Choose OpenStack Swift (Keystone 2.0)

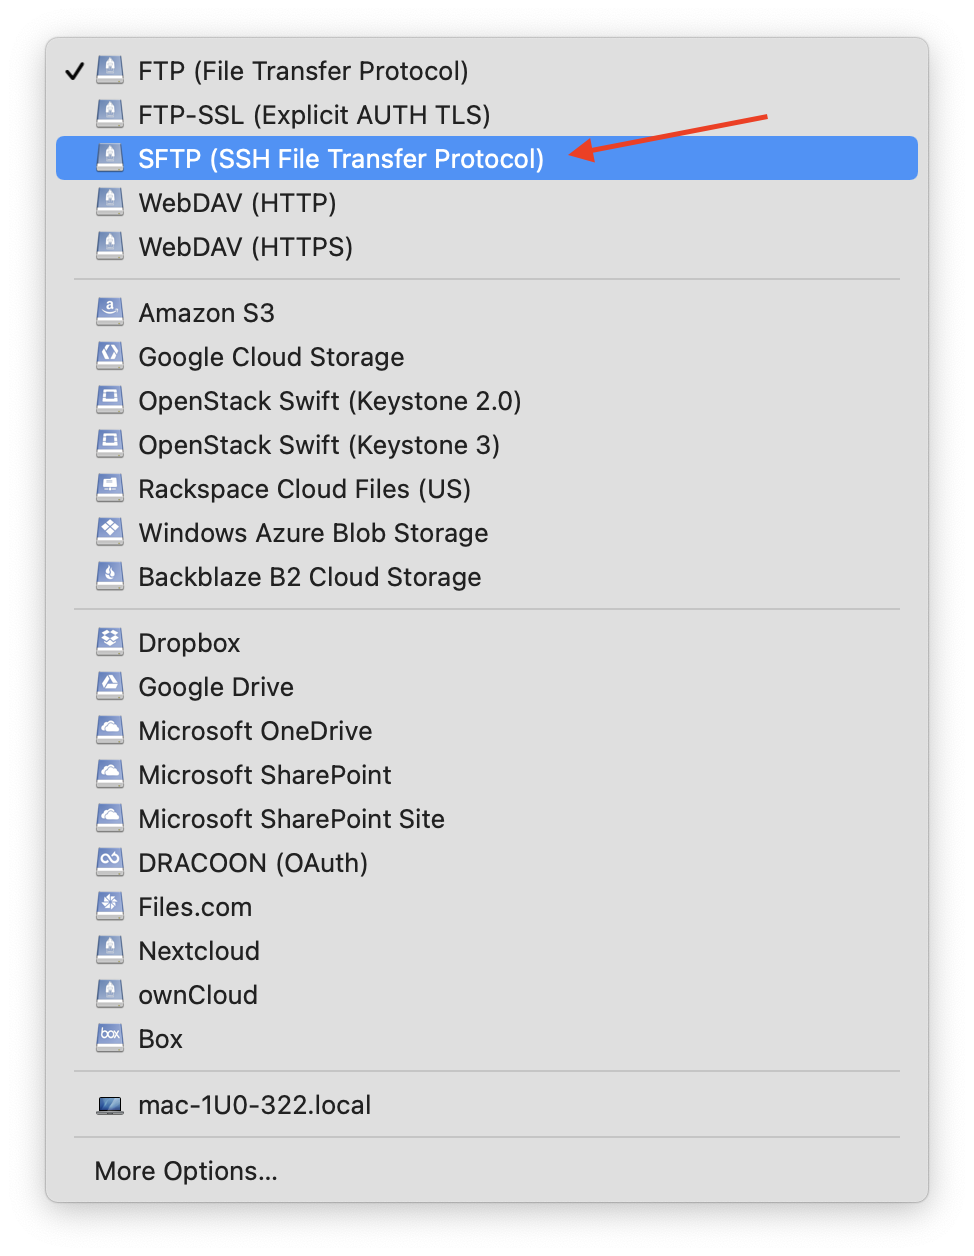tap(487, 400)
